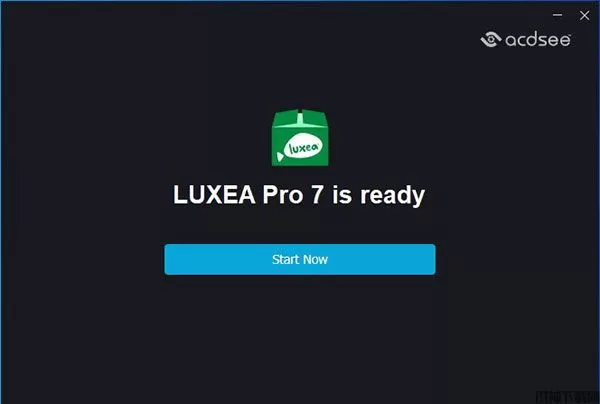600x404 pixels.
Task: Click the acdsee eye logo icon
Action: 491,39
